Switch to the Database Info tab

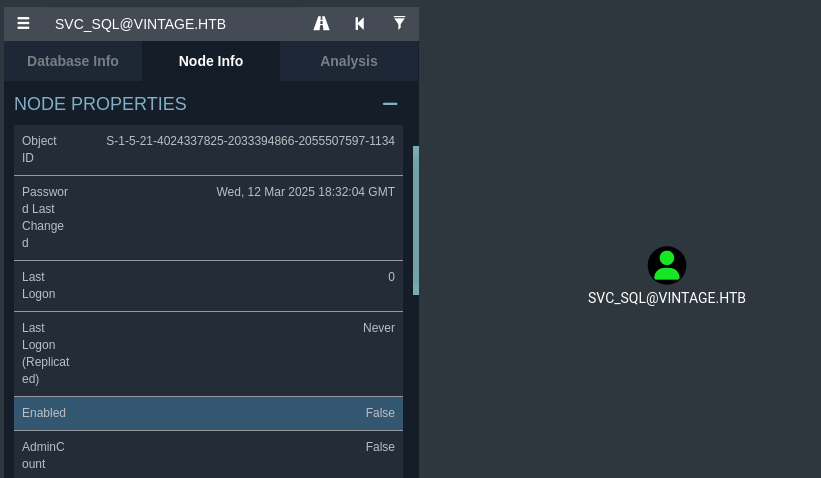pyautogui.click(x=73, y=61)
